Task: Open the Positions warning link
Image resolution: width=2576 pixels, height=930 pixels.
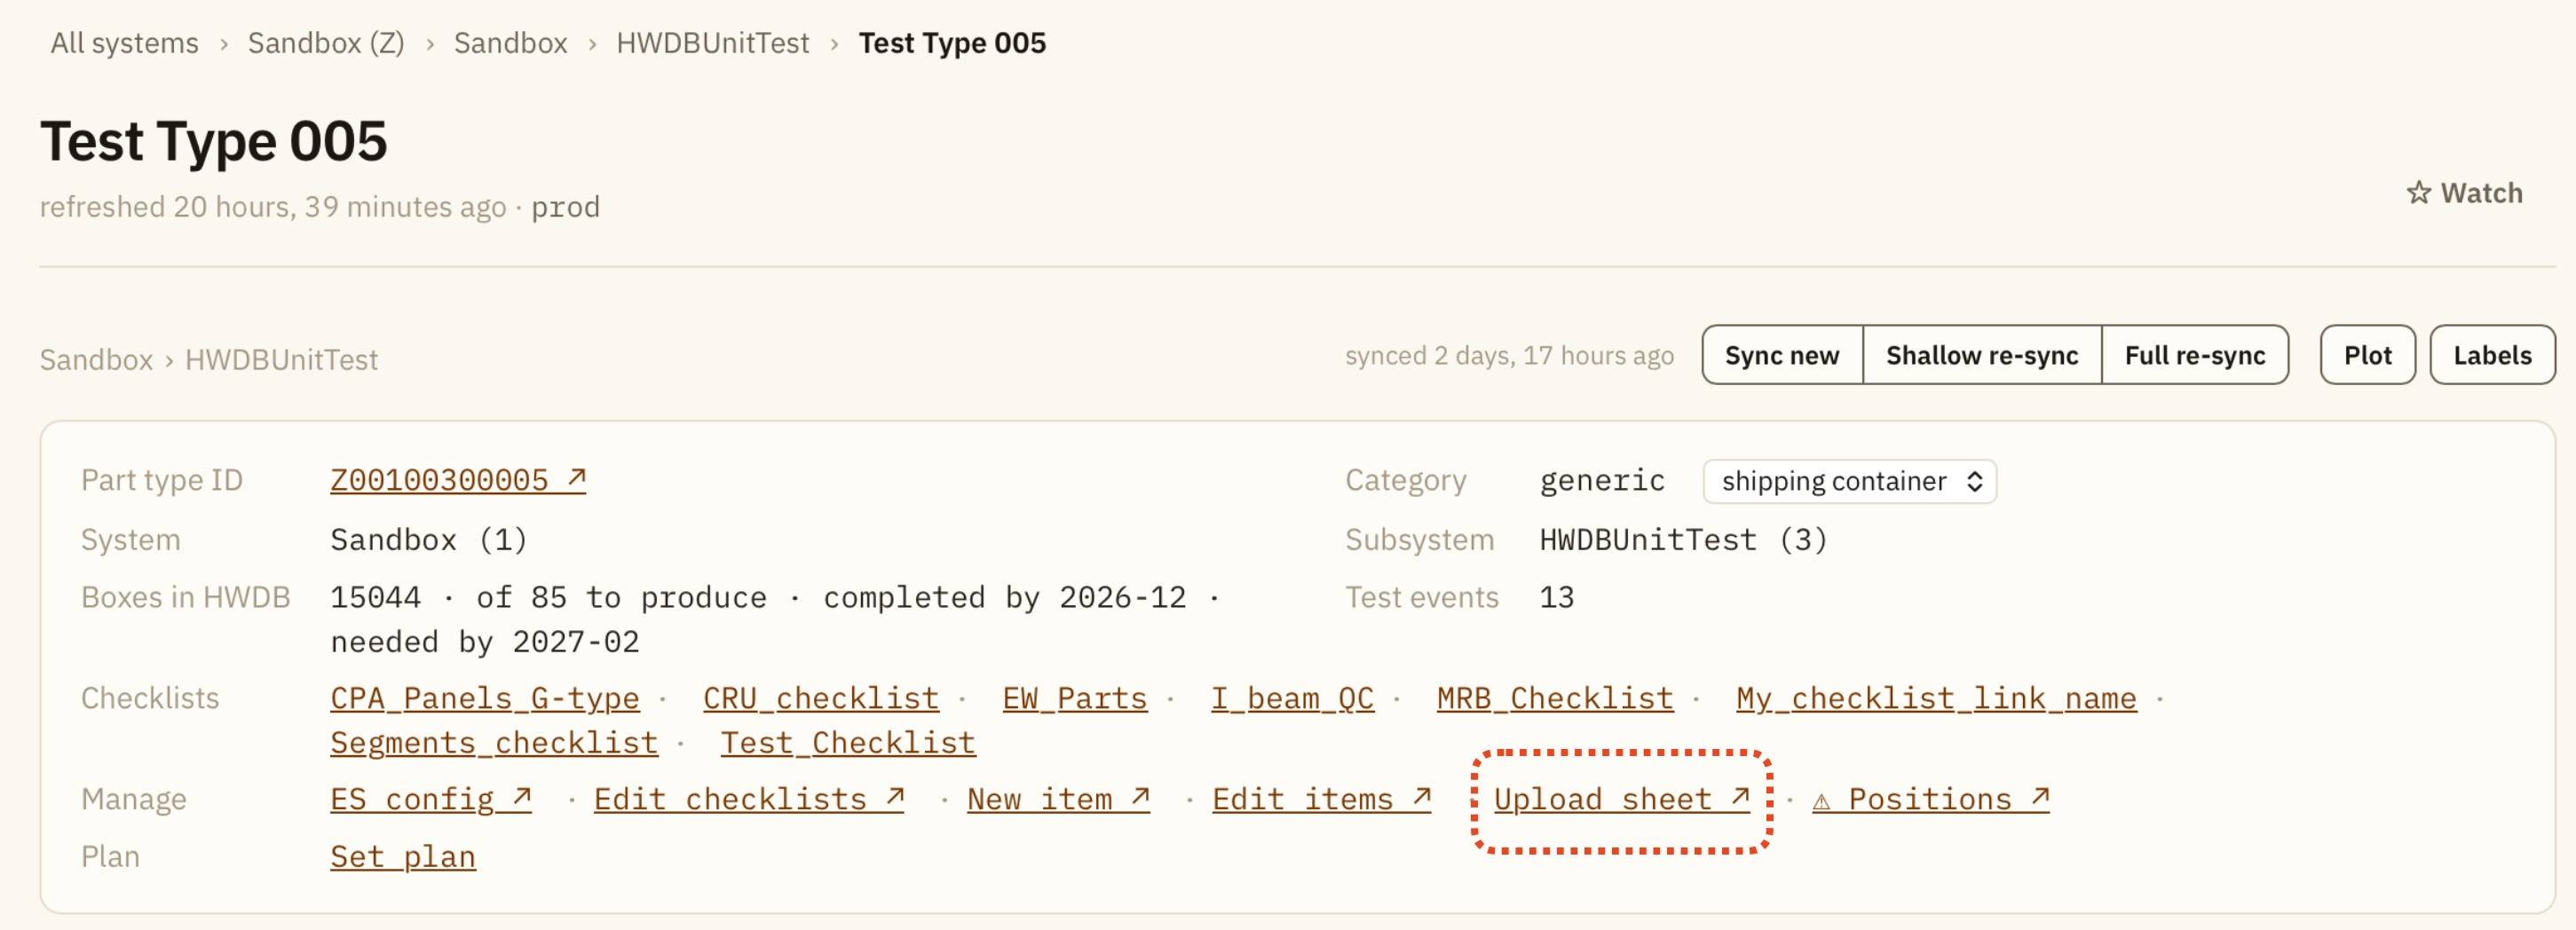Action: click(x=1931, y=799)
